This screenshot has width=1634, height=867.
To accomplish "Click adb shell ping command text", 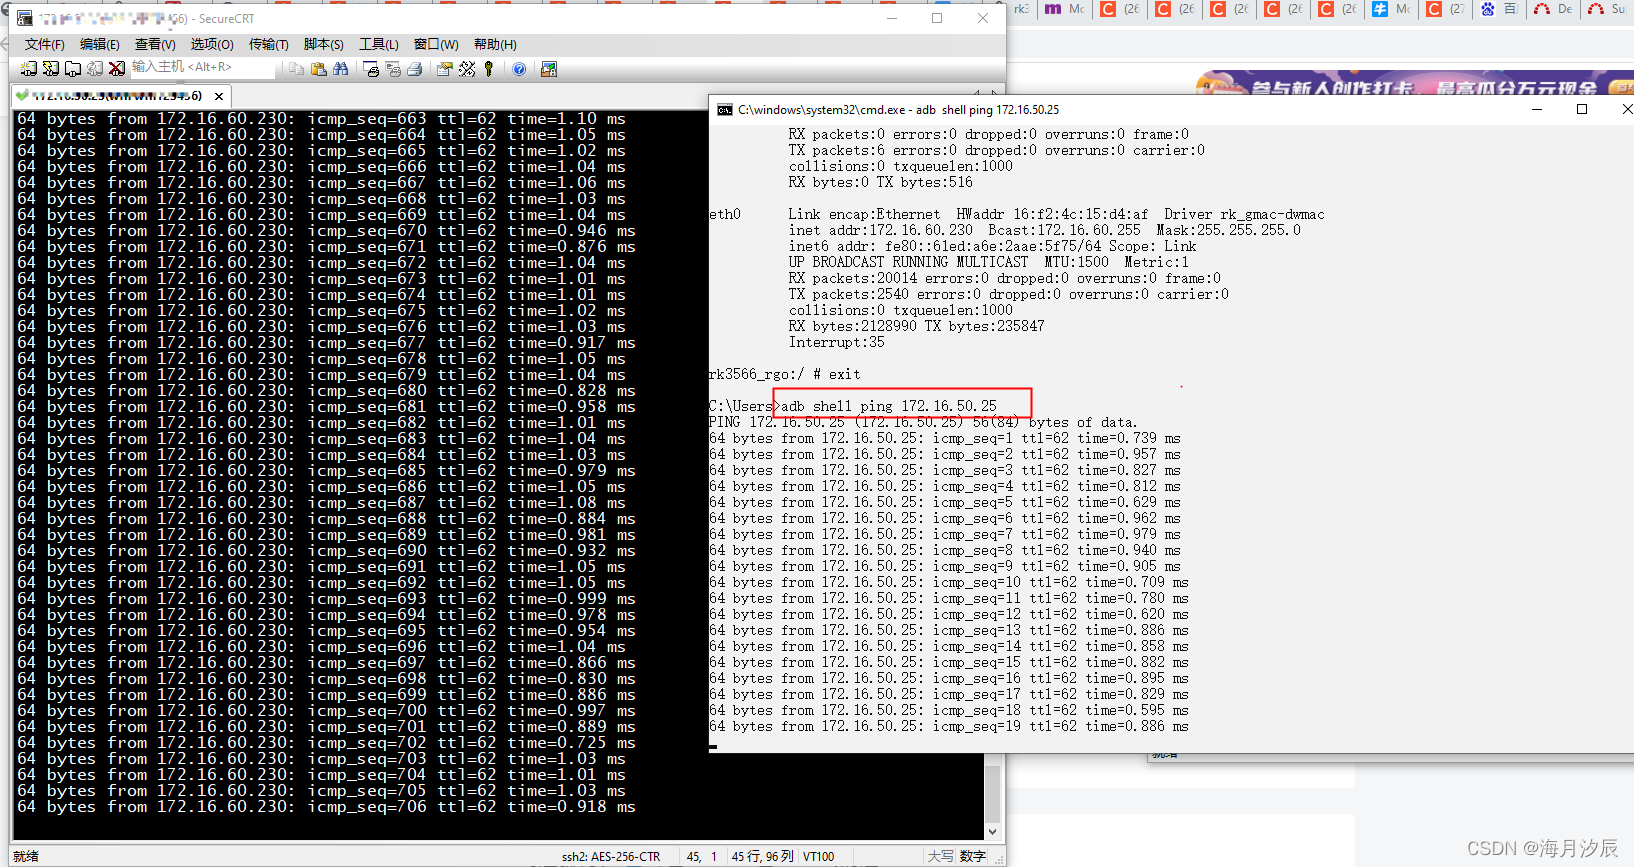I will (889, 406).
